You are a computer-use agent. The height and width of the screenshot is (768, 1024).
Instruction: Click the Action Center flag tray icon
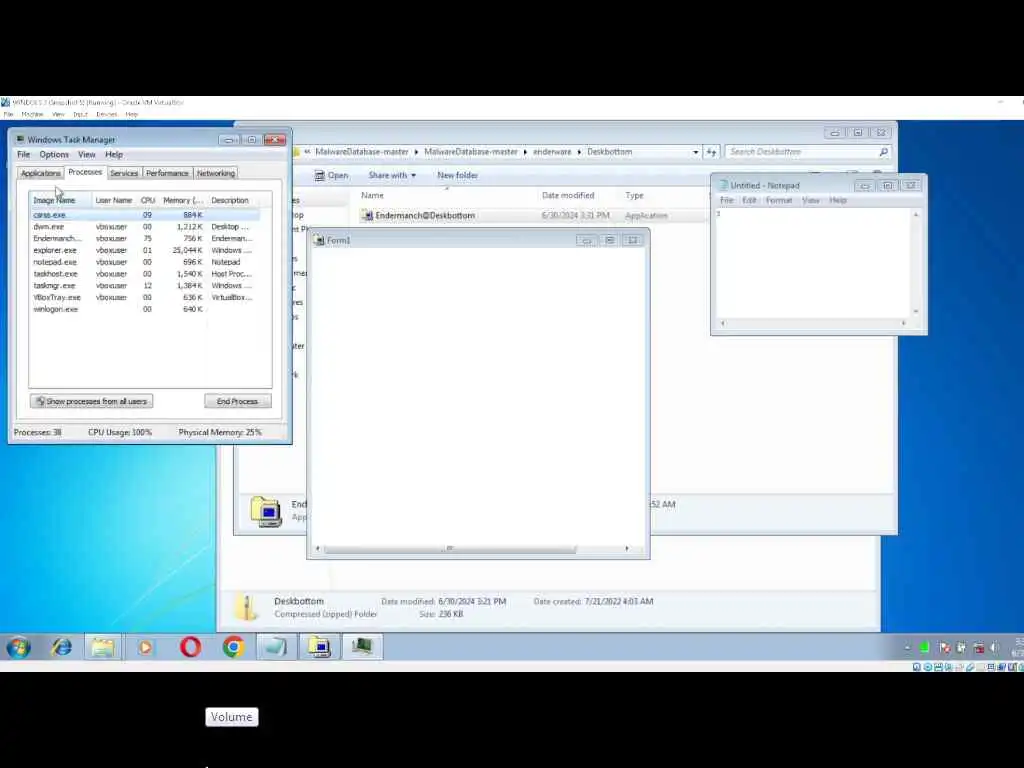pos(944,647)
